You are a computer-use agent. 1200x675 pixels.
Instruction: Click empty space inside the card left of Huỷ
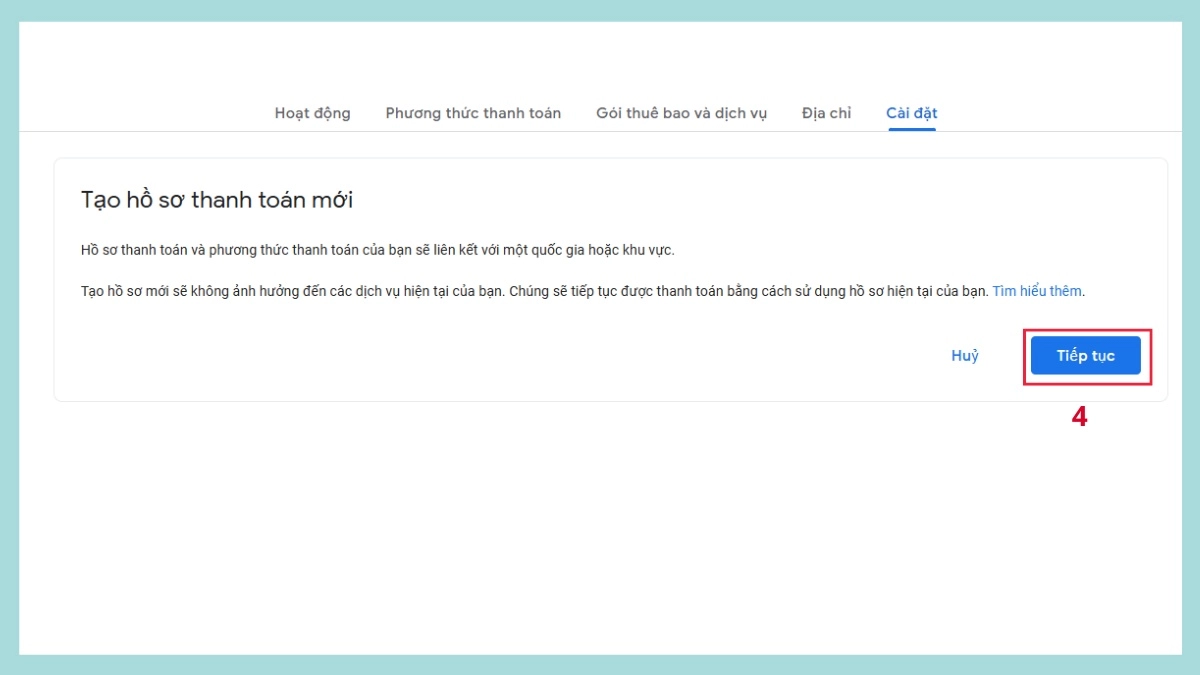pos(500,356)
